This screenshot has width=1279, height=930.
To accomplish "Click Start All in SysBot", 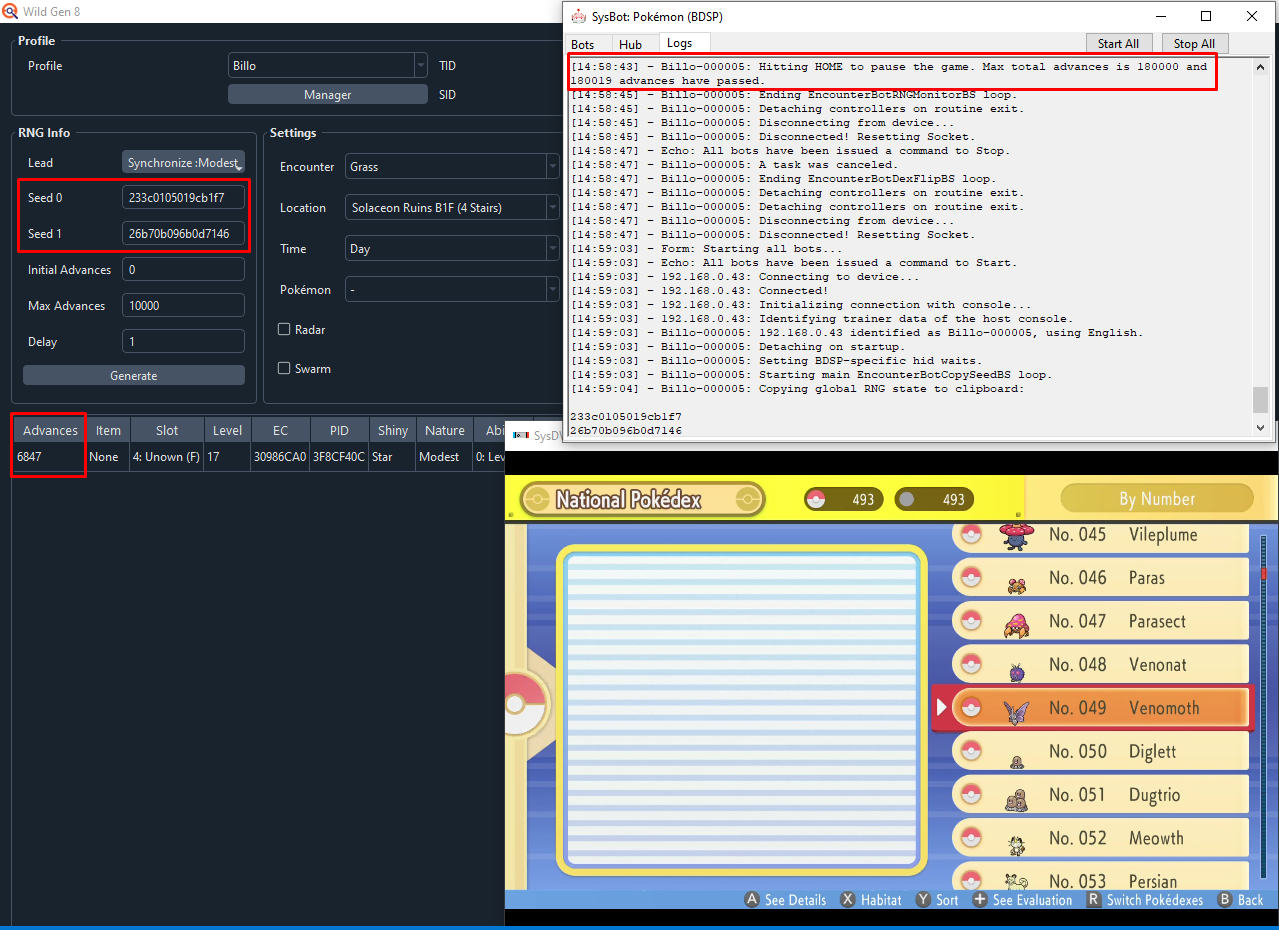I will [x=1118, y=44].
